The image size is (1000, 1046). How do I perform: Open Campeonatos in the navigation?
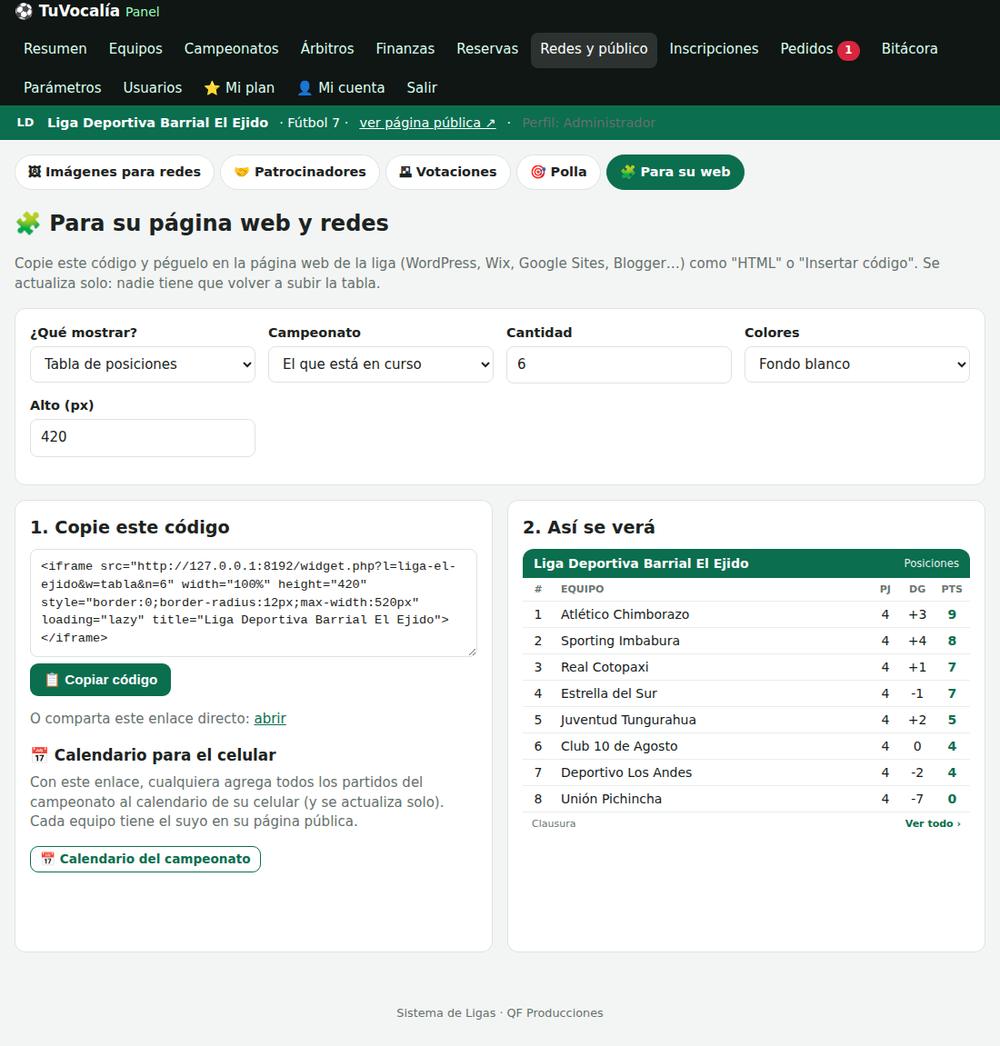(x=231, y=49)
